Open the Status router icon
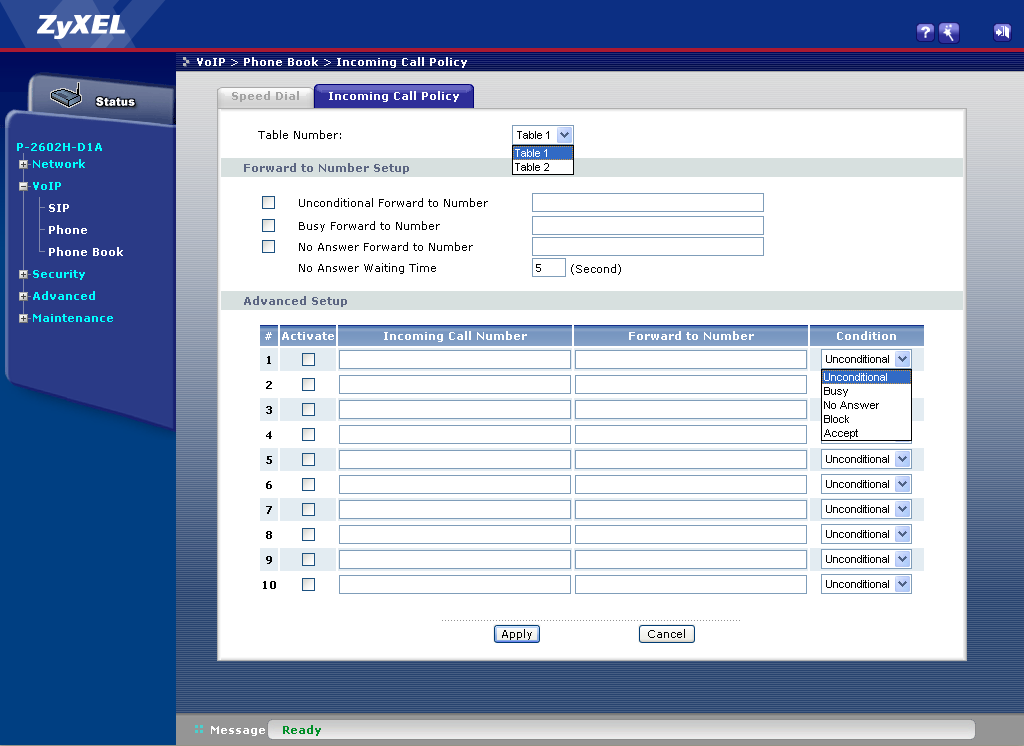 point(66,96)
